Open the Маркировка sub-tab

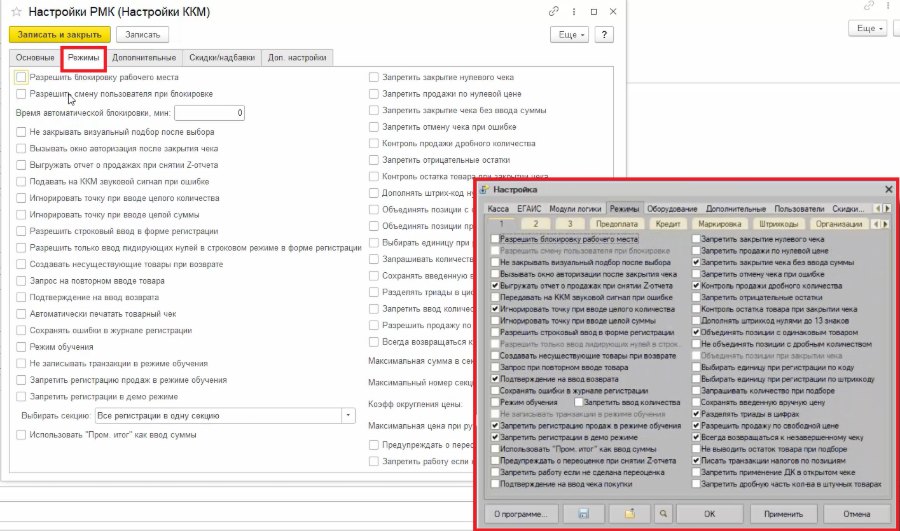720,224
